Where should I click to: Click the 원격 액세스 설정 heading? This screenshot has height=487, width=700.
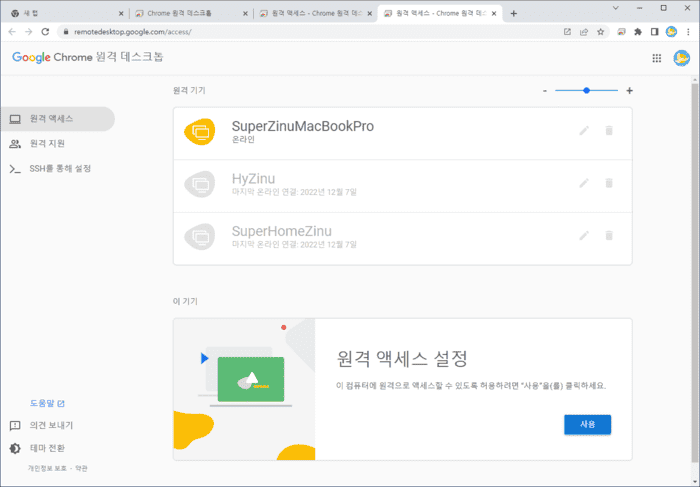[x=402, y=358]
